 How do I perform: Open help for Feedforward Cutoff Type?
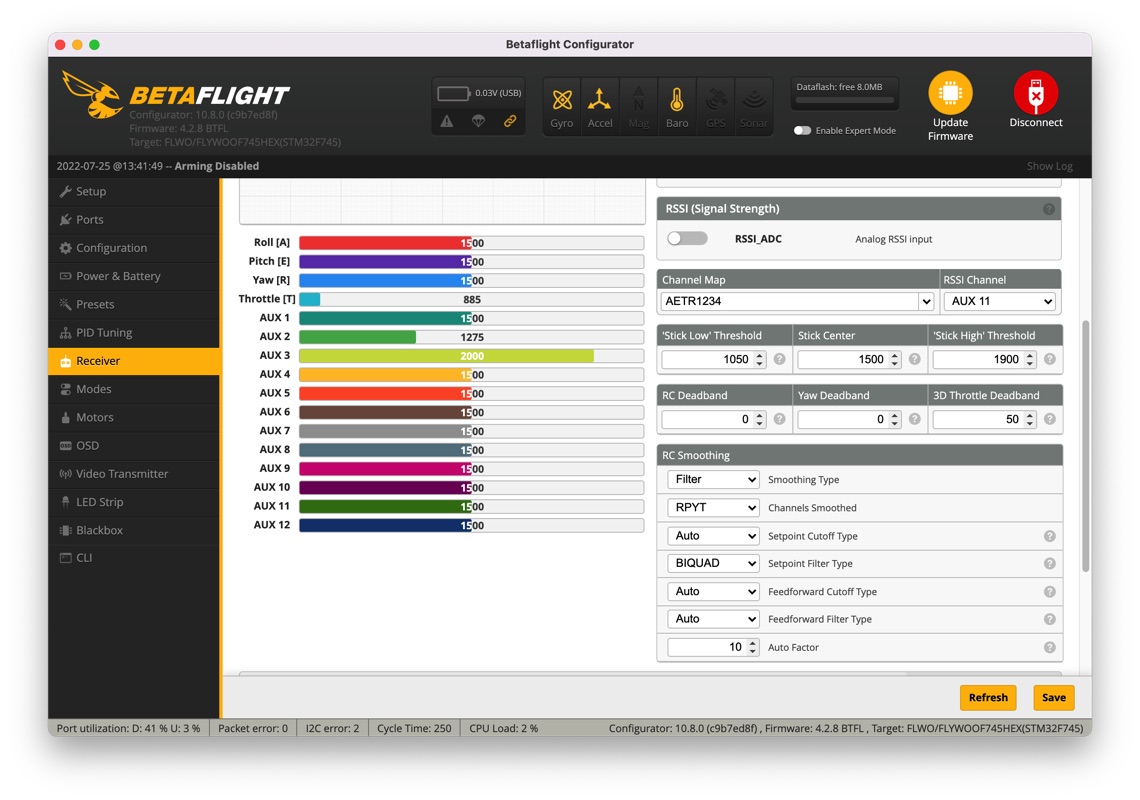(1050, 592)
